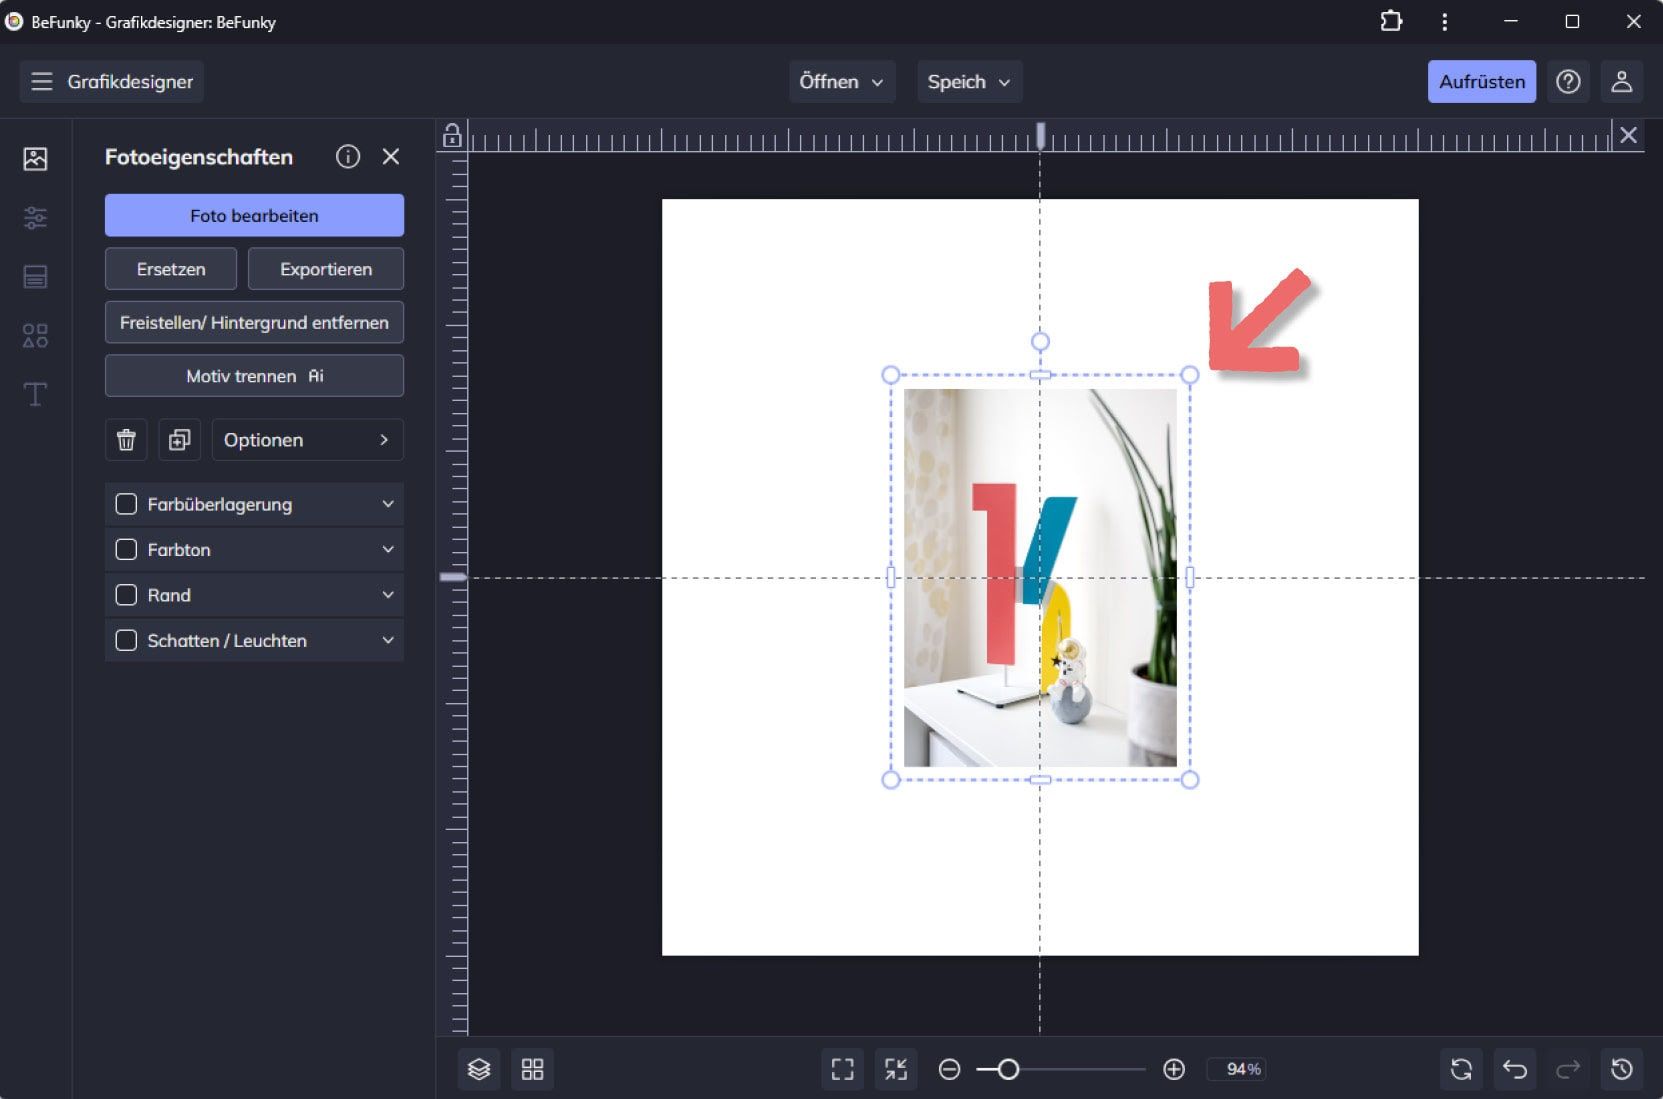The width and height of the screenshot is (1663, 1099).
Task: Open the browser extensions puzzle icon
Action: coord(1391,21)
